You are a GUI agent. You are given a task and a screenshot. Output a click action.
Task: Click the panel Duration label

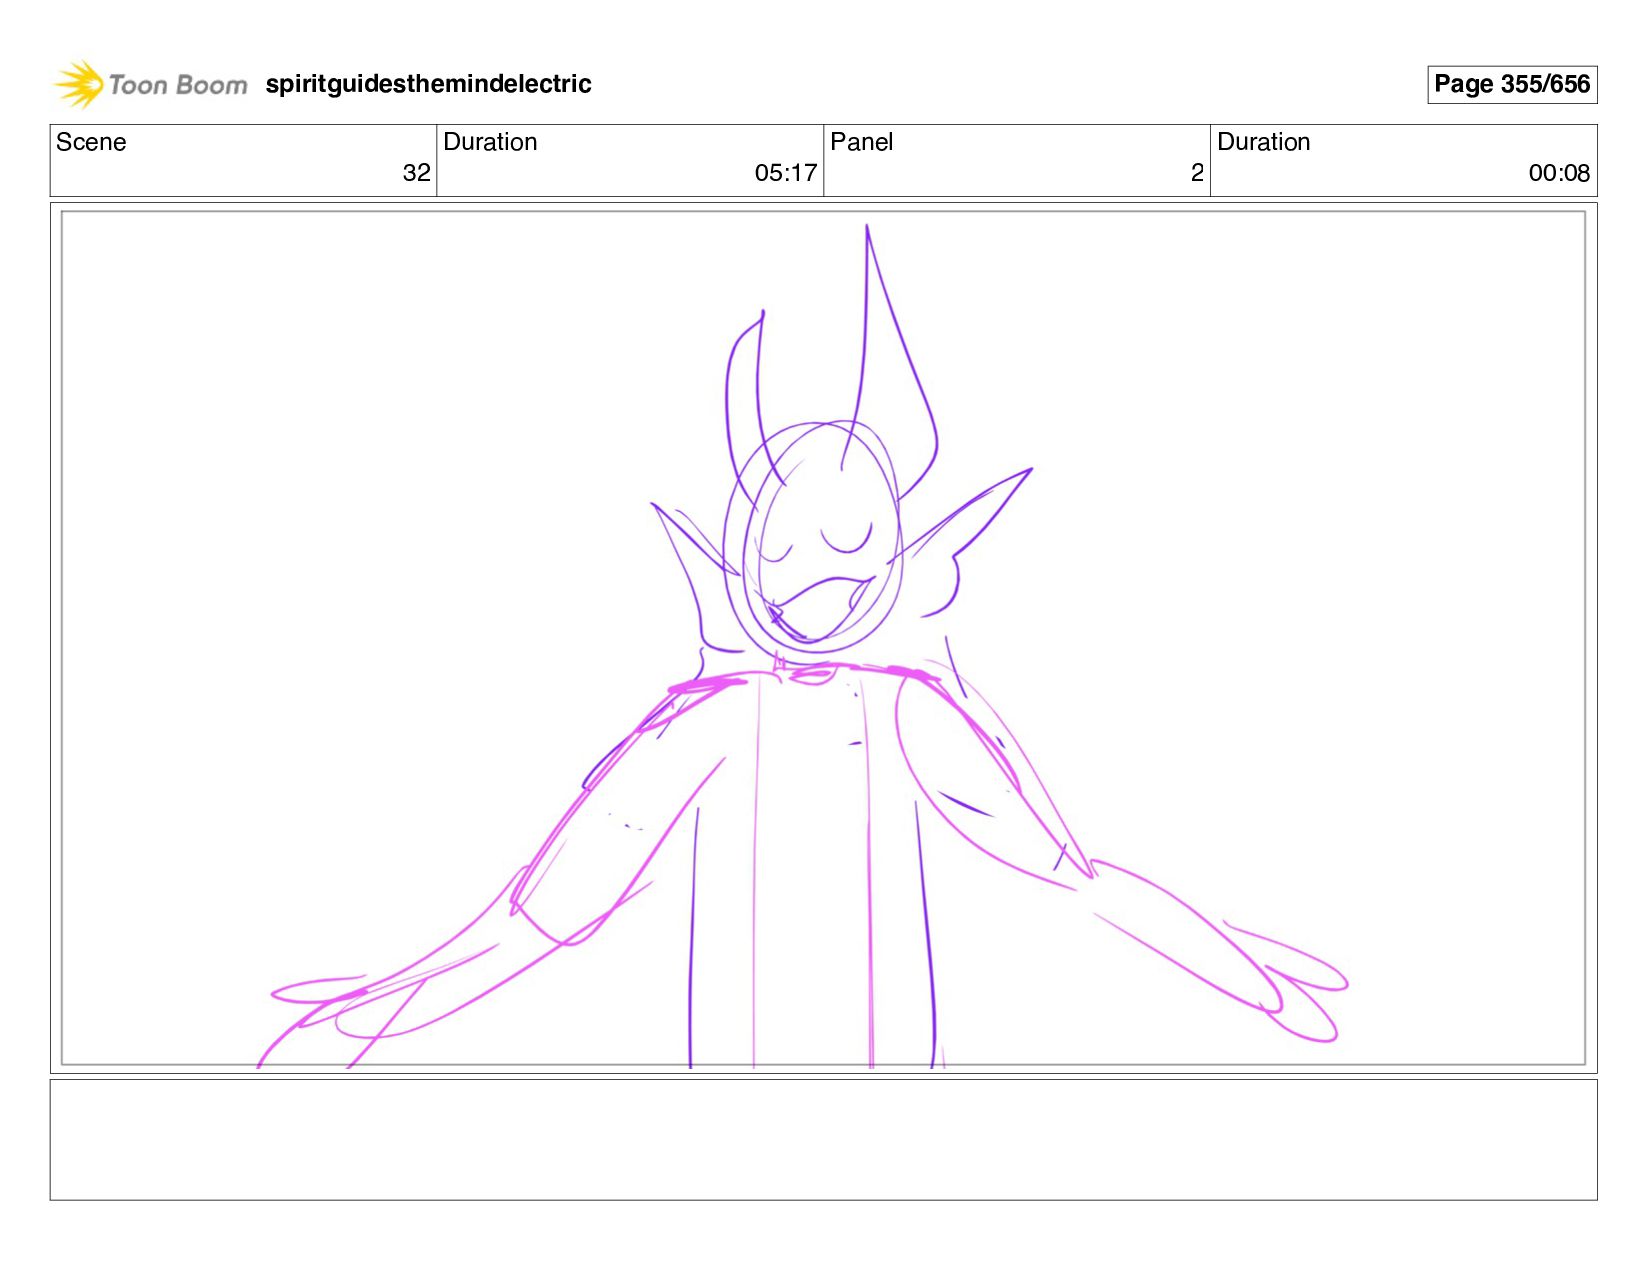1263,142
